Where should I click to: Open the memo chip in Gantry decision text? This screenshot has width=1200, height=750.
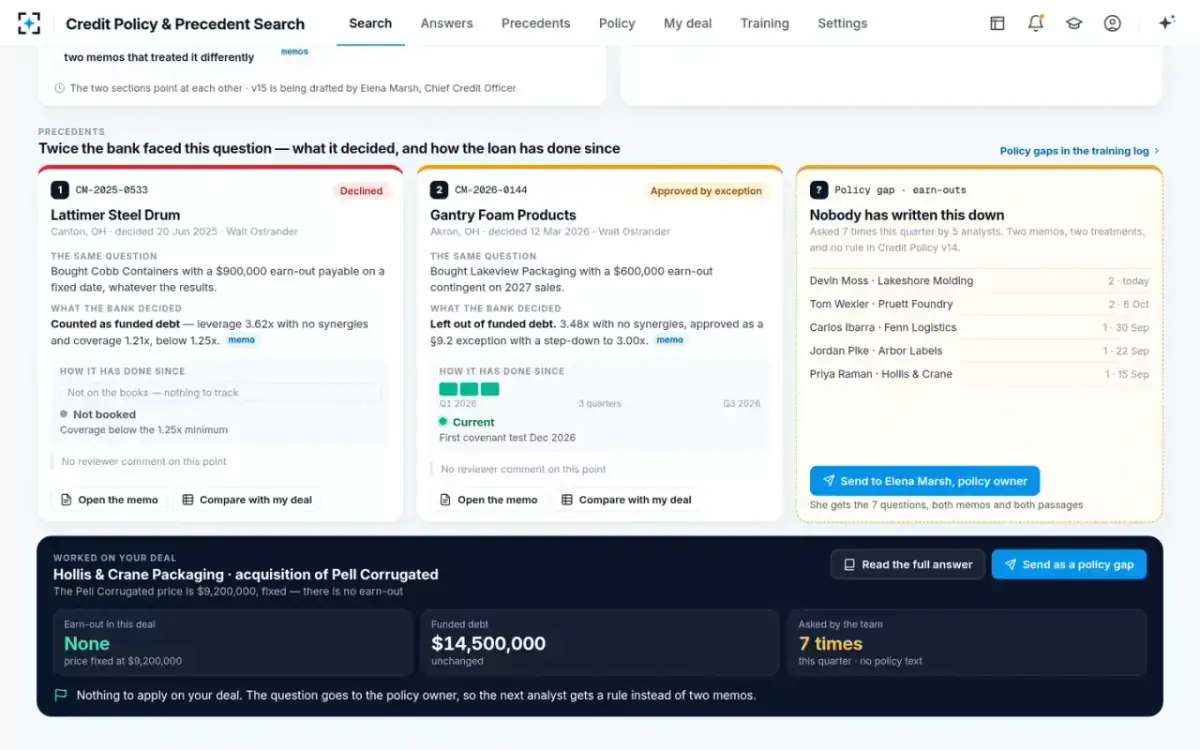670,340
